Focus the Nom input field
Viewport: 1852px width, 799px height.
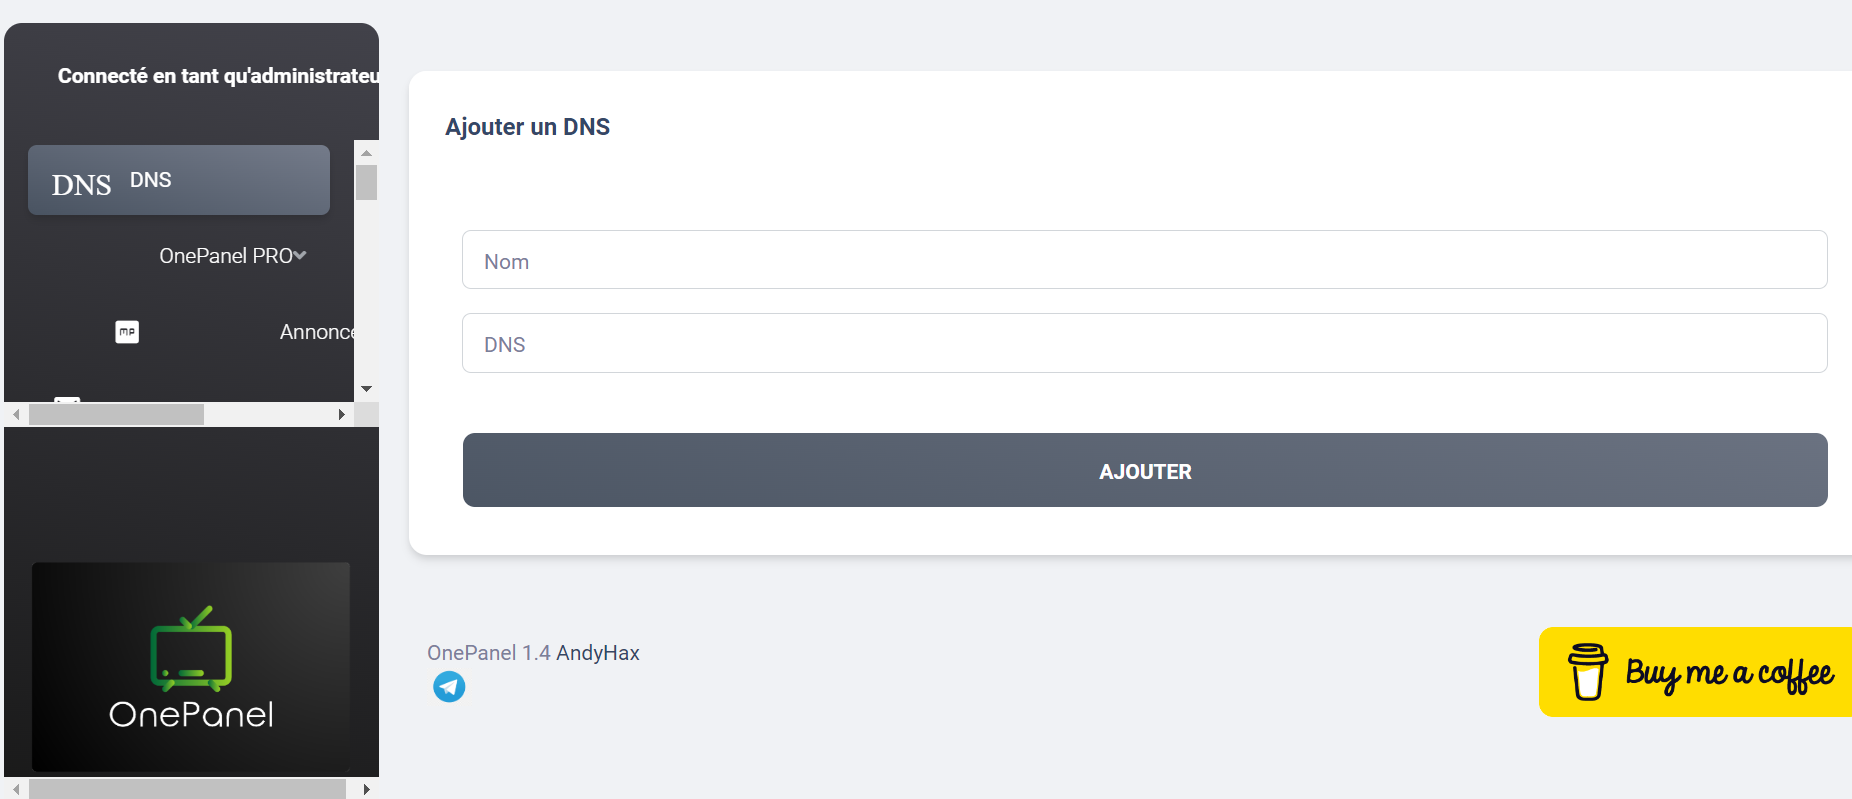click(x=1144, y=260)
